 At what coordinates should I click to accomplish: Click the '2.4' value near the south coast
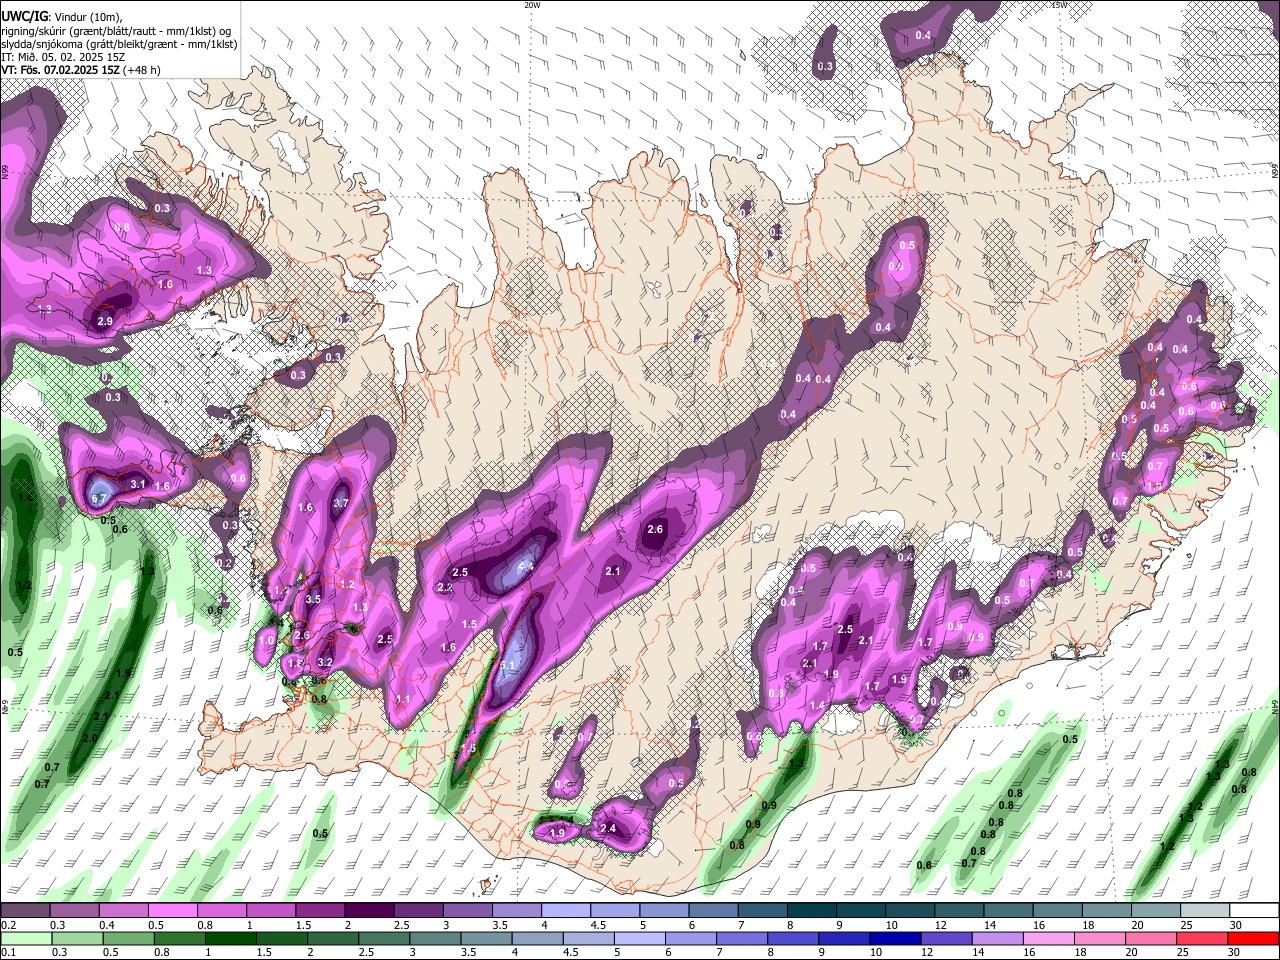(608, 828)
